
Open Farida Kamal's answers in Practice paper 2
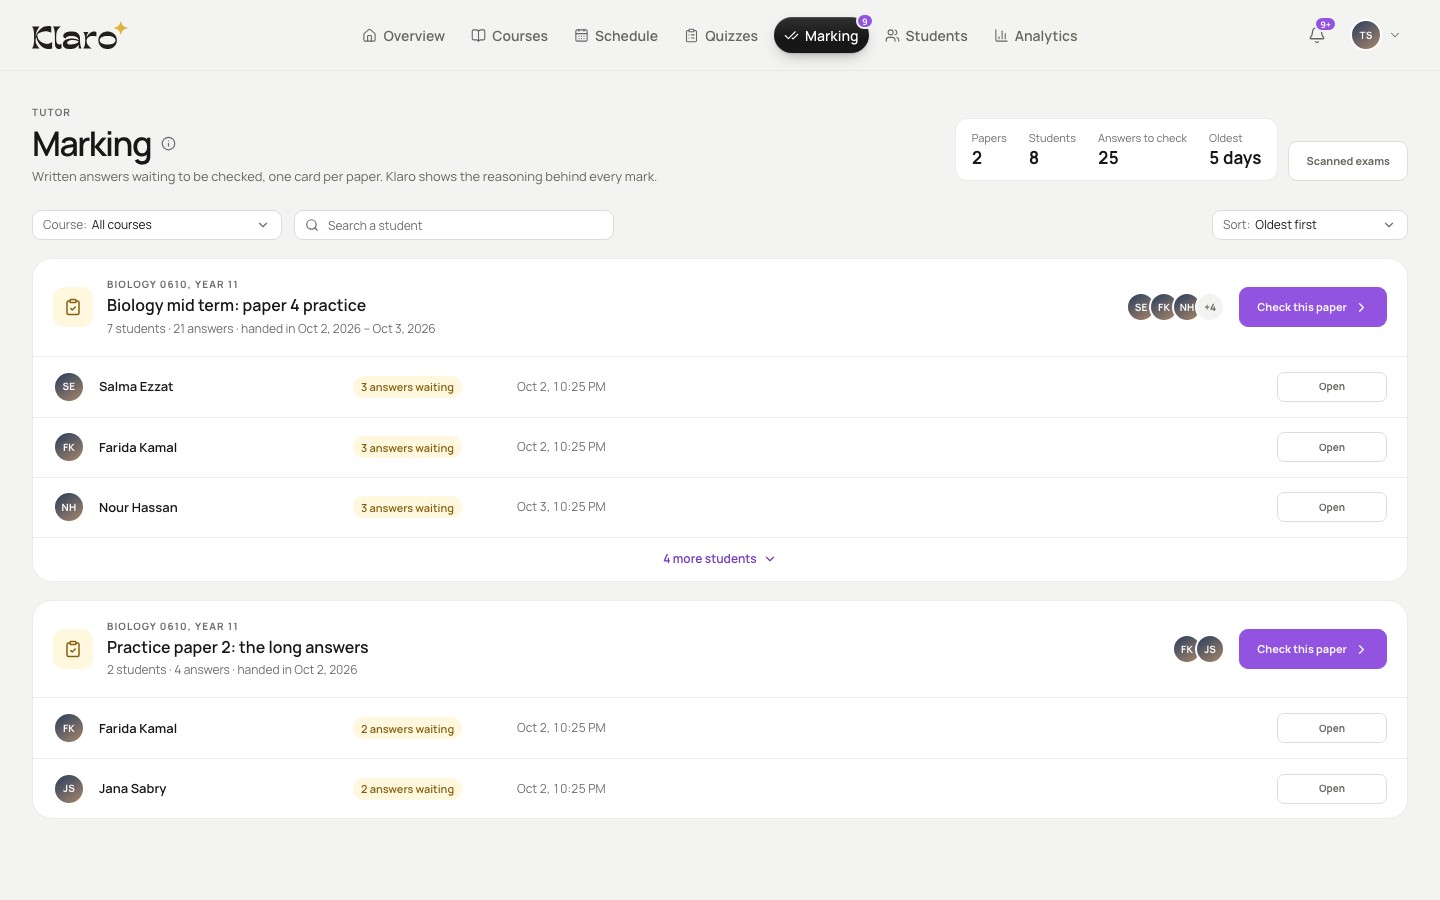coord(1332,728)
